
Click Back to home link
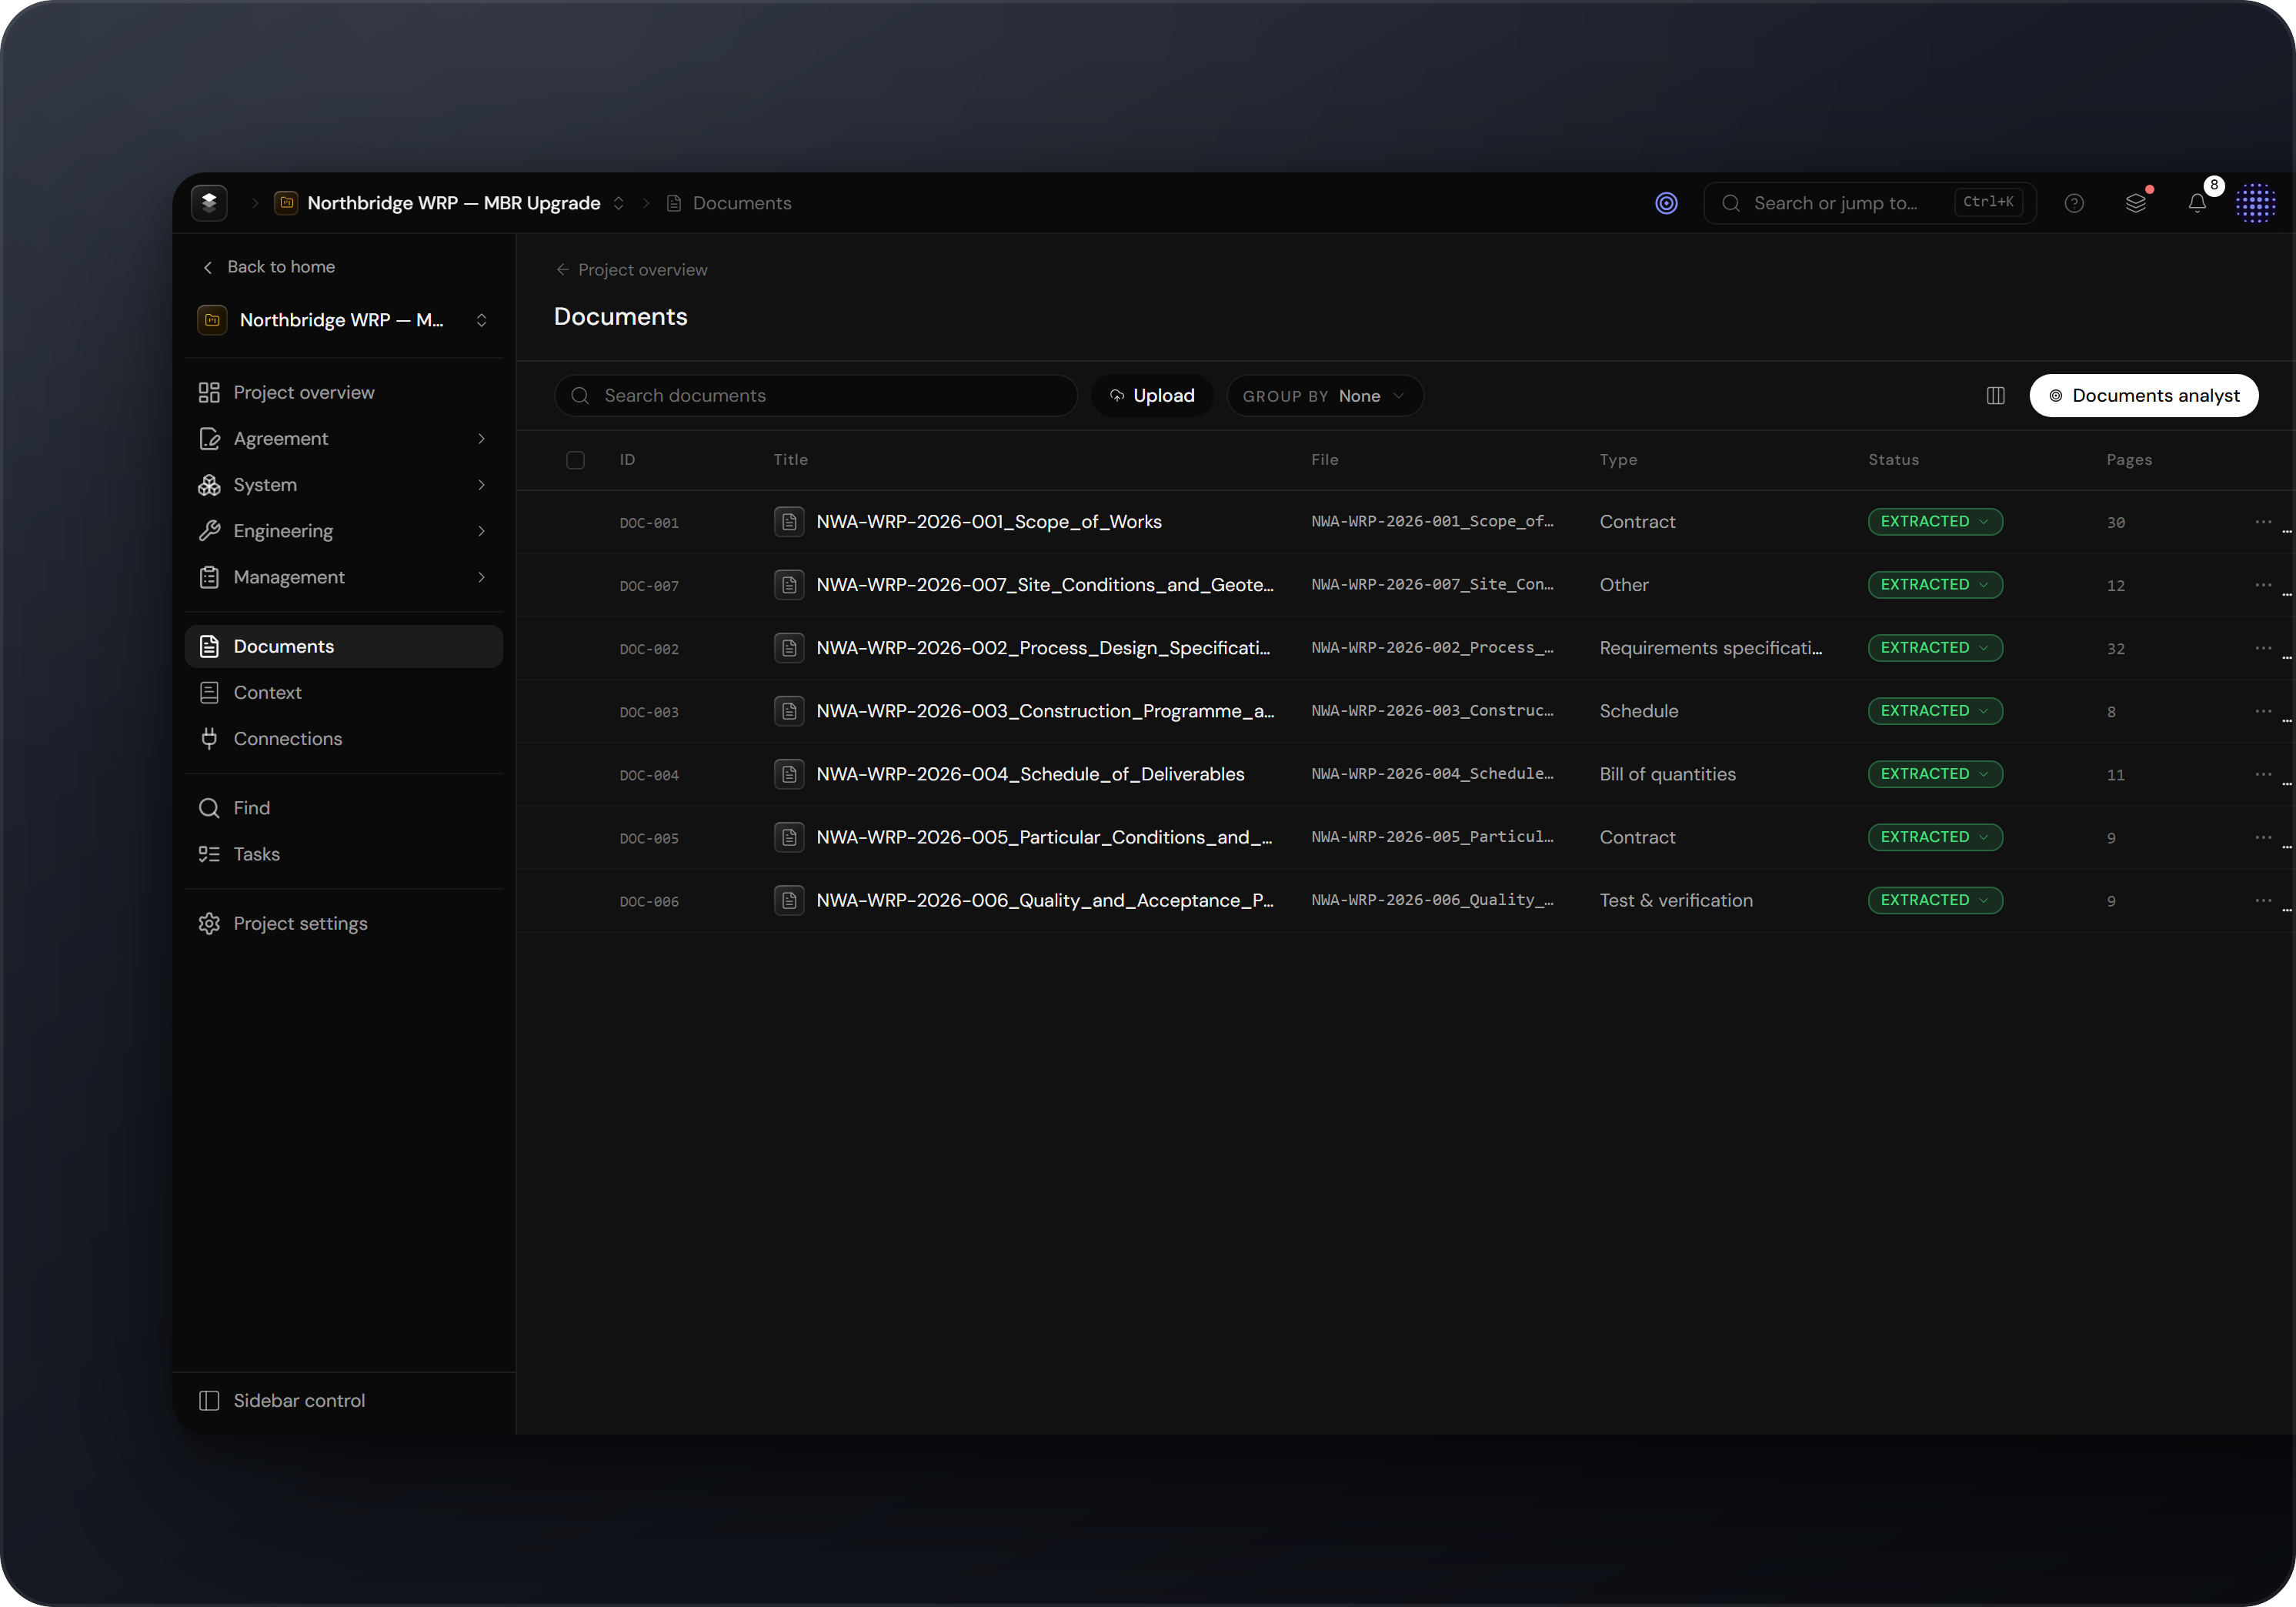point(269,267)
